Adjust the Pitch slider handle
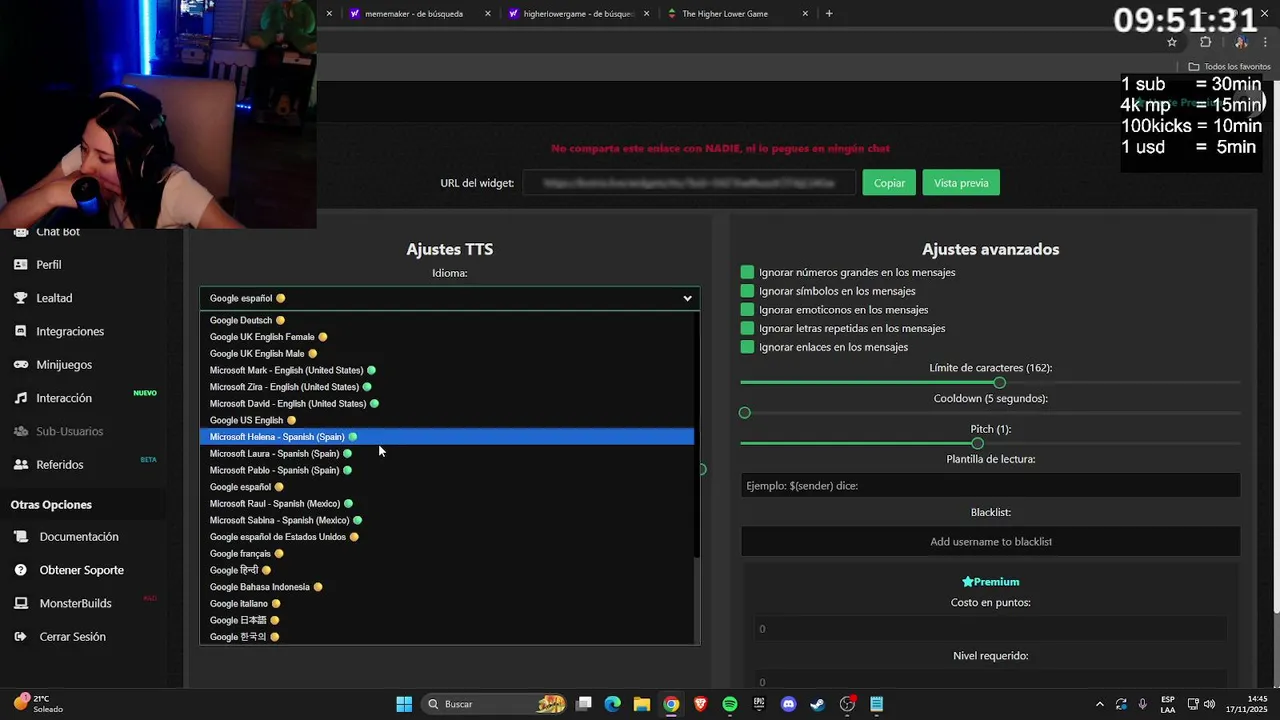This screenshot has height=720, width=1280. (x=977, y=444)
